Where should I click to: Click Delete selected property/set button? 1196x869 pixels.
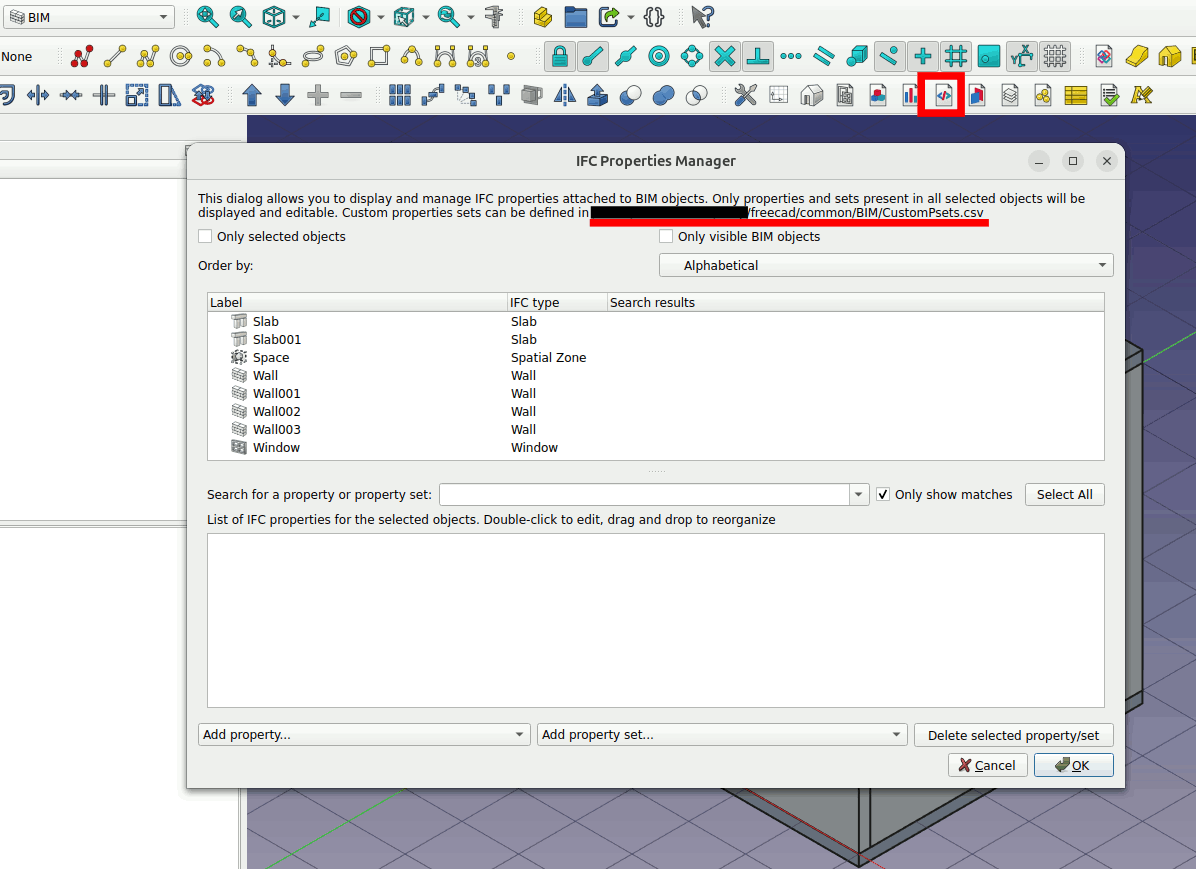(x=1013, y=735)
